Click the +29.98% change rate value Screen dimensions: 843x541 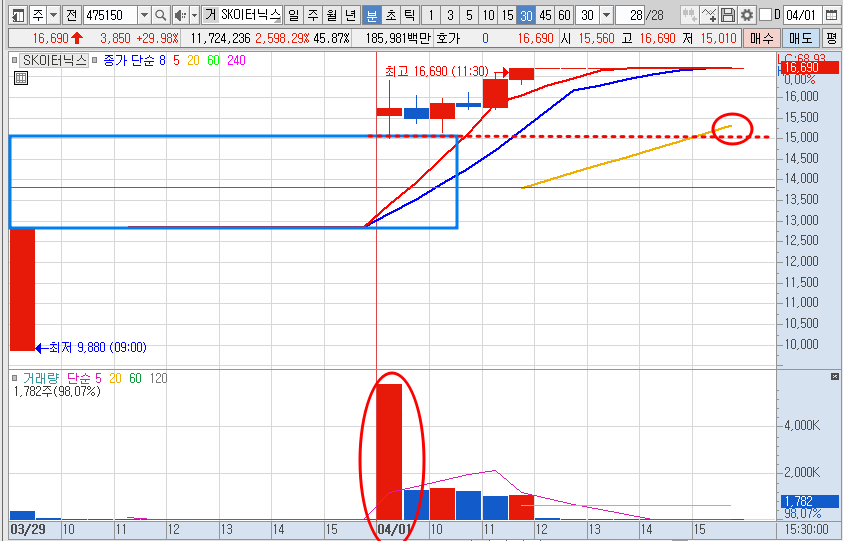coord(158,38)
